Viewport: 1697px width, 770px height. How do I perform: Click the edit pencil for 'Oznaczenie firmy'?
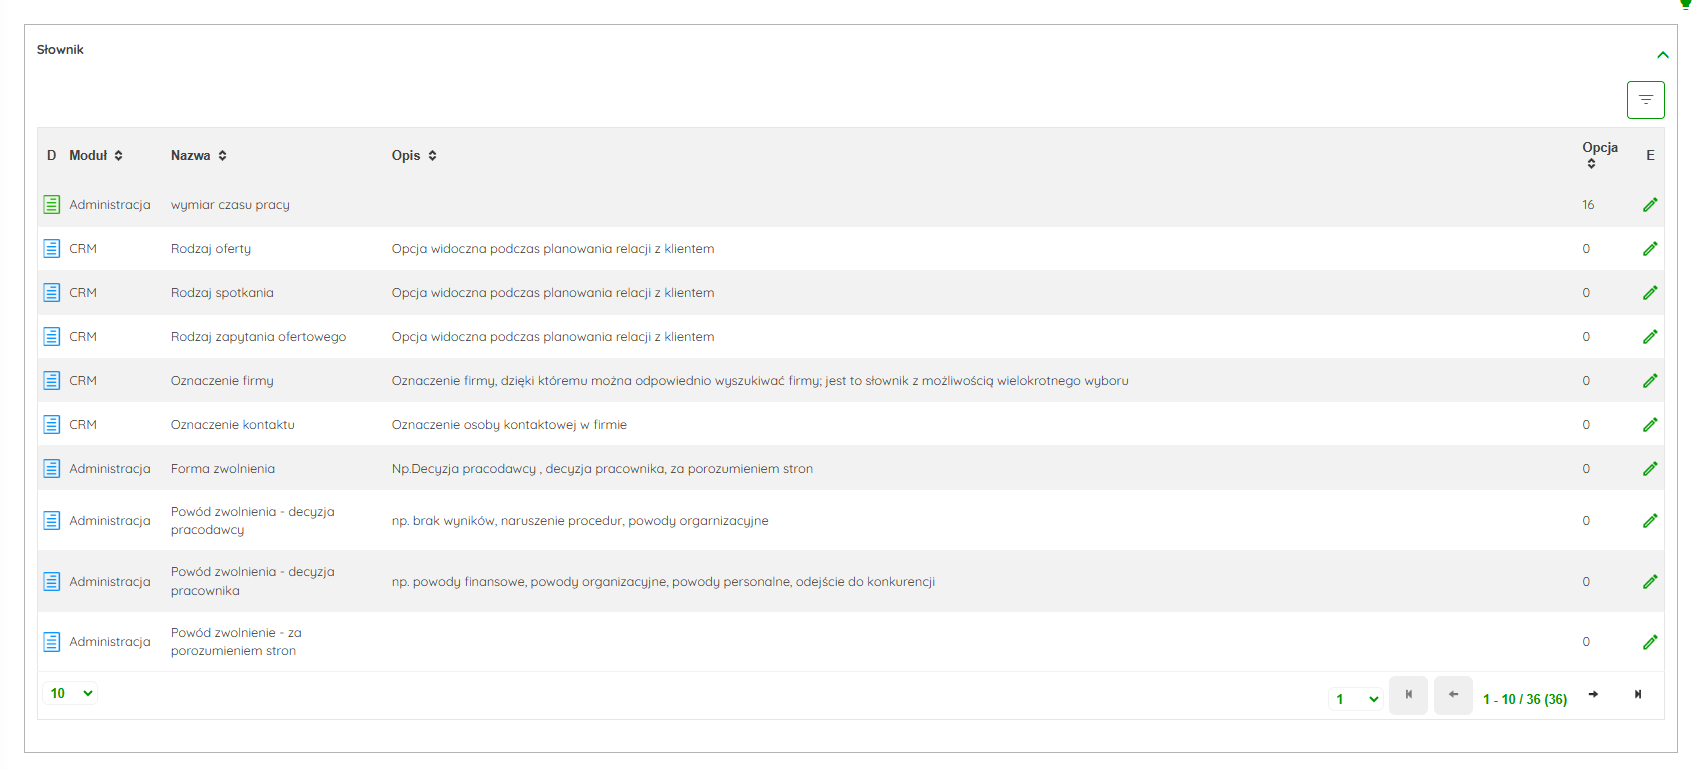click(1650, 381)
